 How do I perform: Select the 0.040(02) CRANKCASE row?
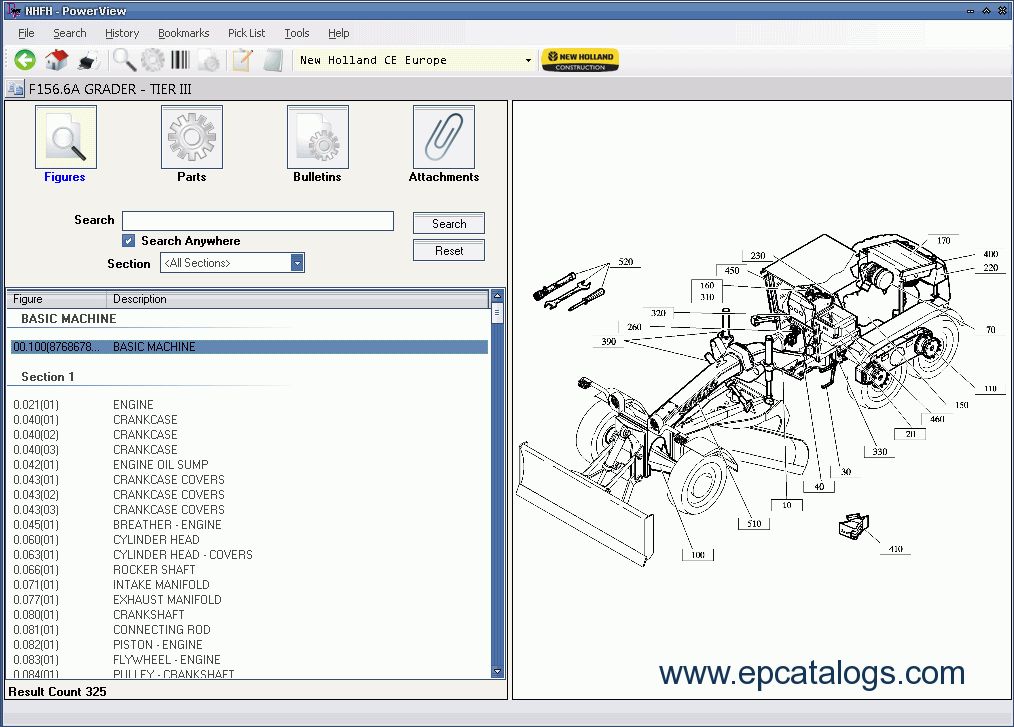[x=250, y=435]
